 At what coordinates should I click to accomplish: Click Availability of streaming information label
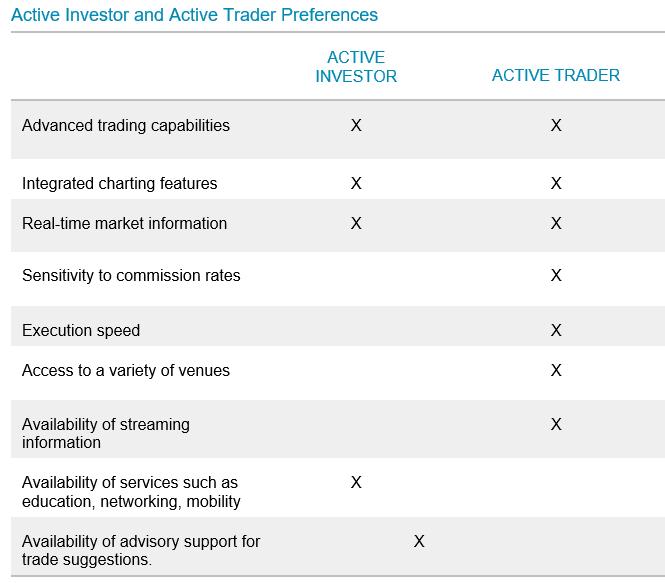point(106,434)
